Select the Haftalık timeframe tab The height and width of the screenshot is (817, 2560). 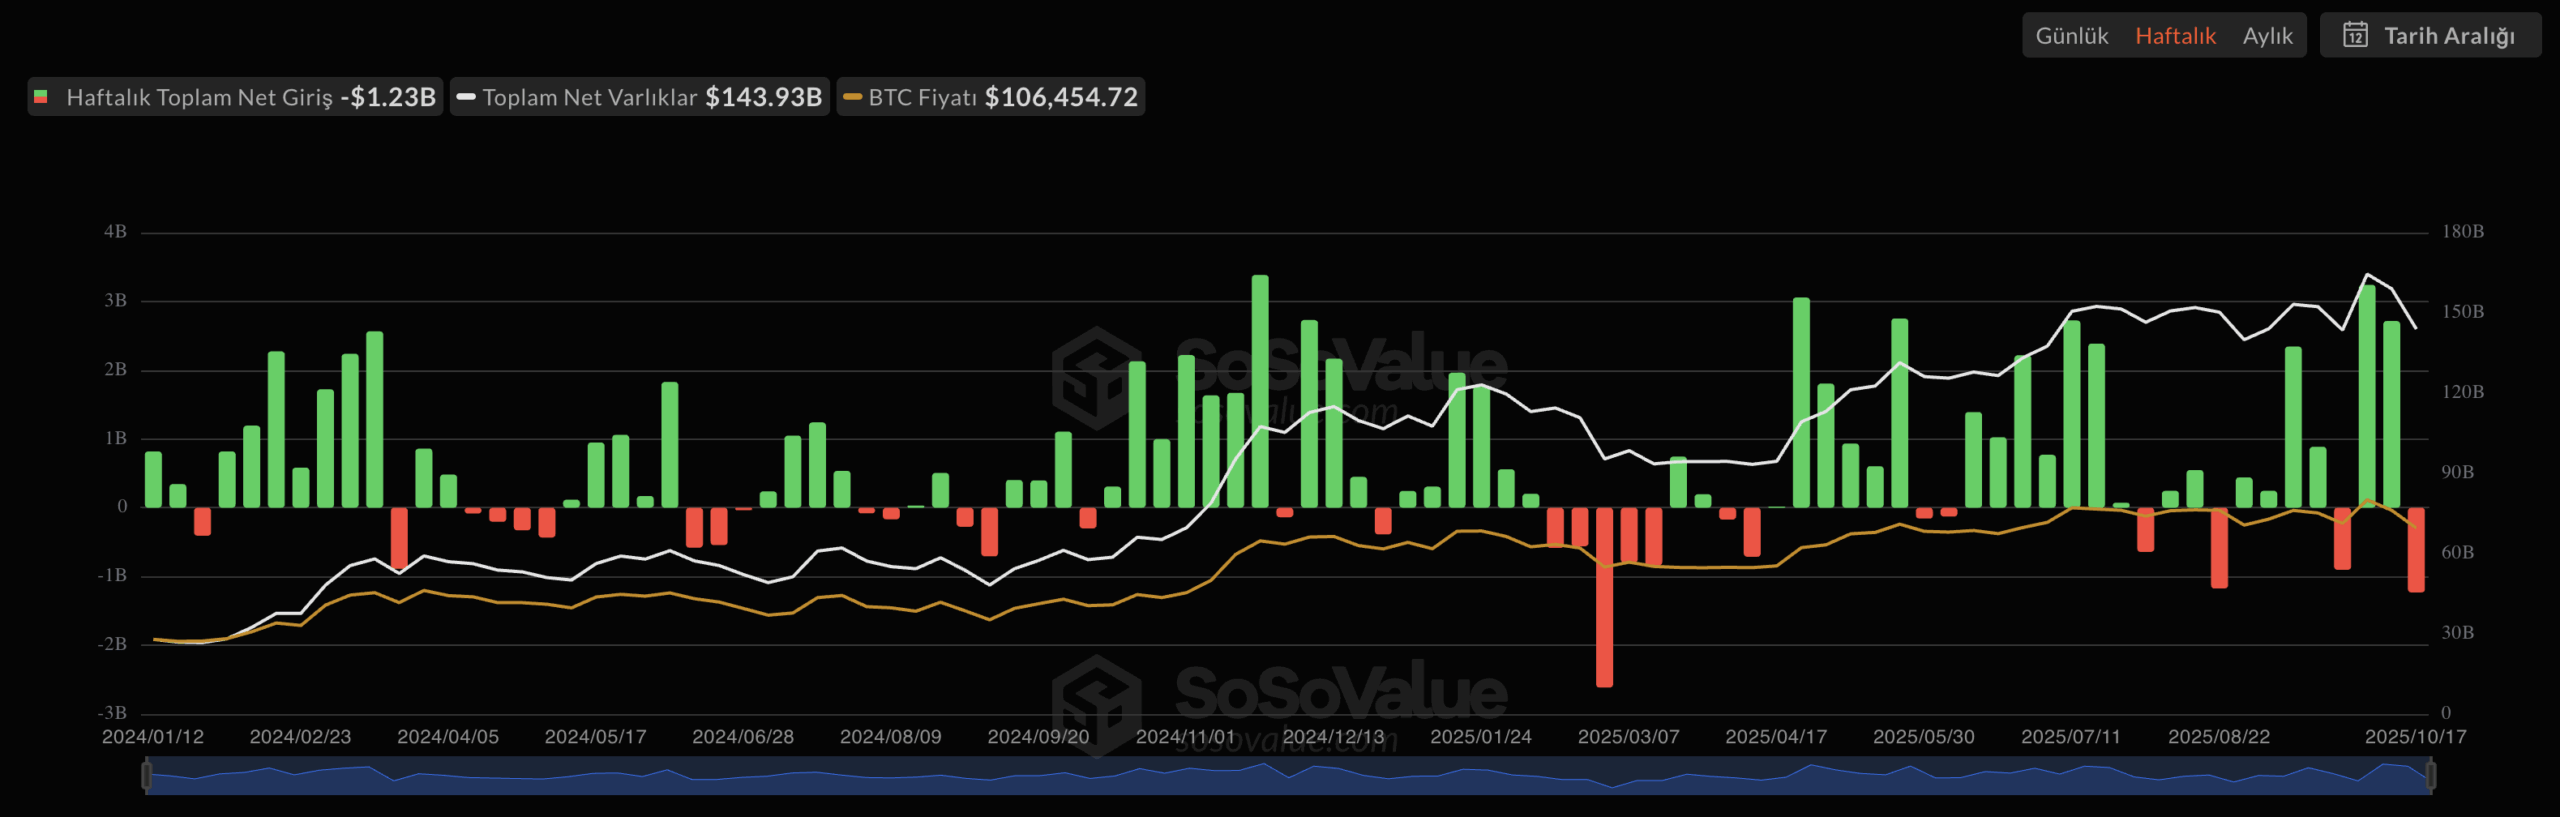(x=2175, y=36)
